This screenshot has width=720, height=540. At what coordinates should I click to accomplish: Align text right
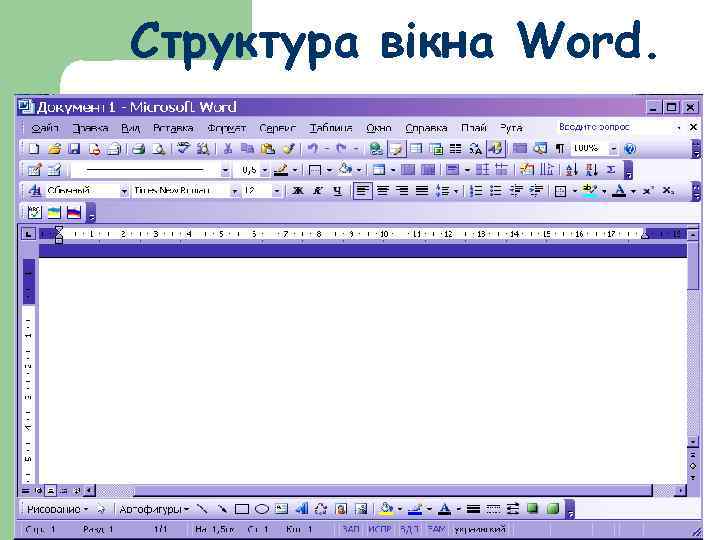[402, 191]
